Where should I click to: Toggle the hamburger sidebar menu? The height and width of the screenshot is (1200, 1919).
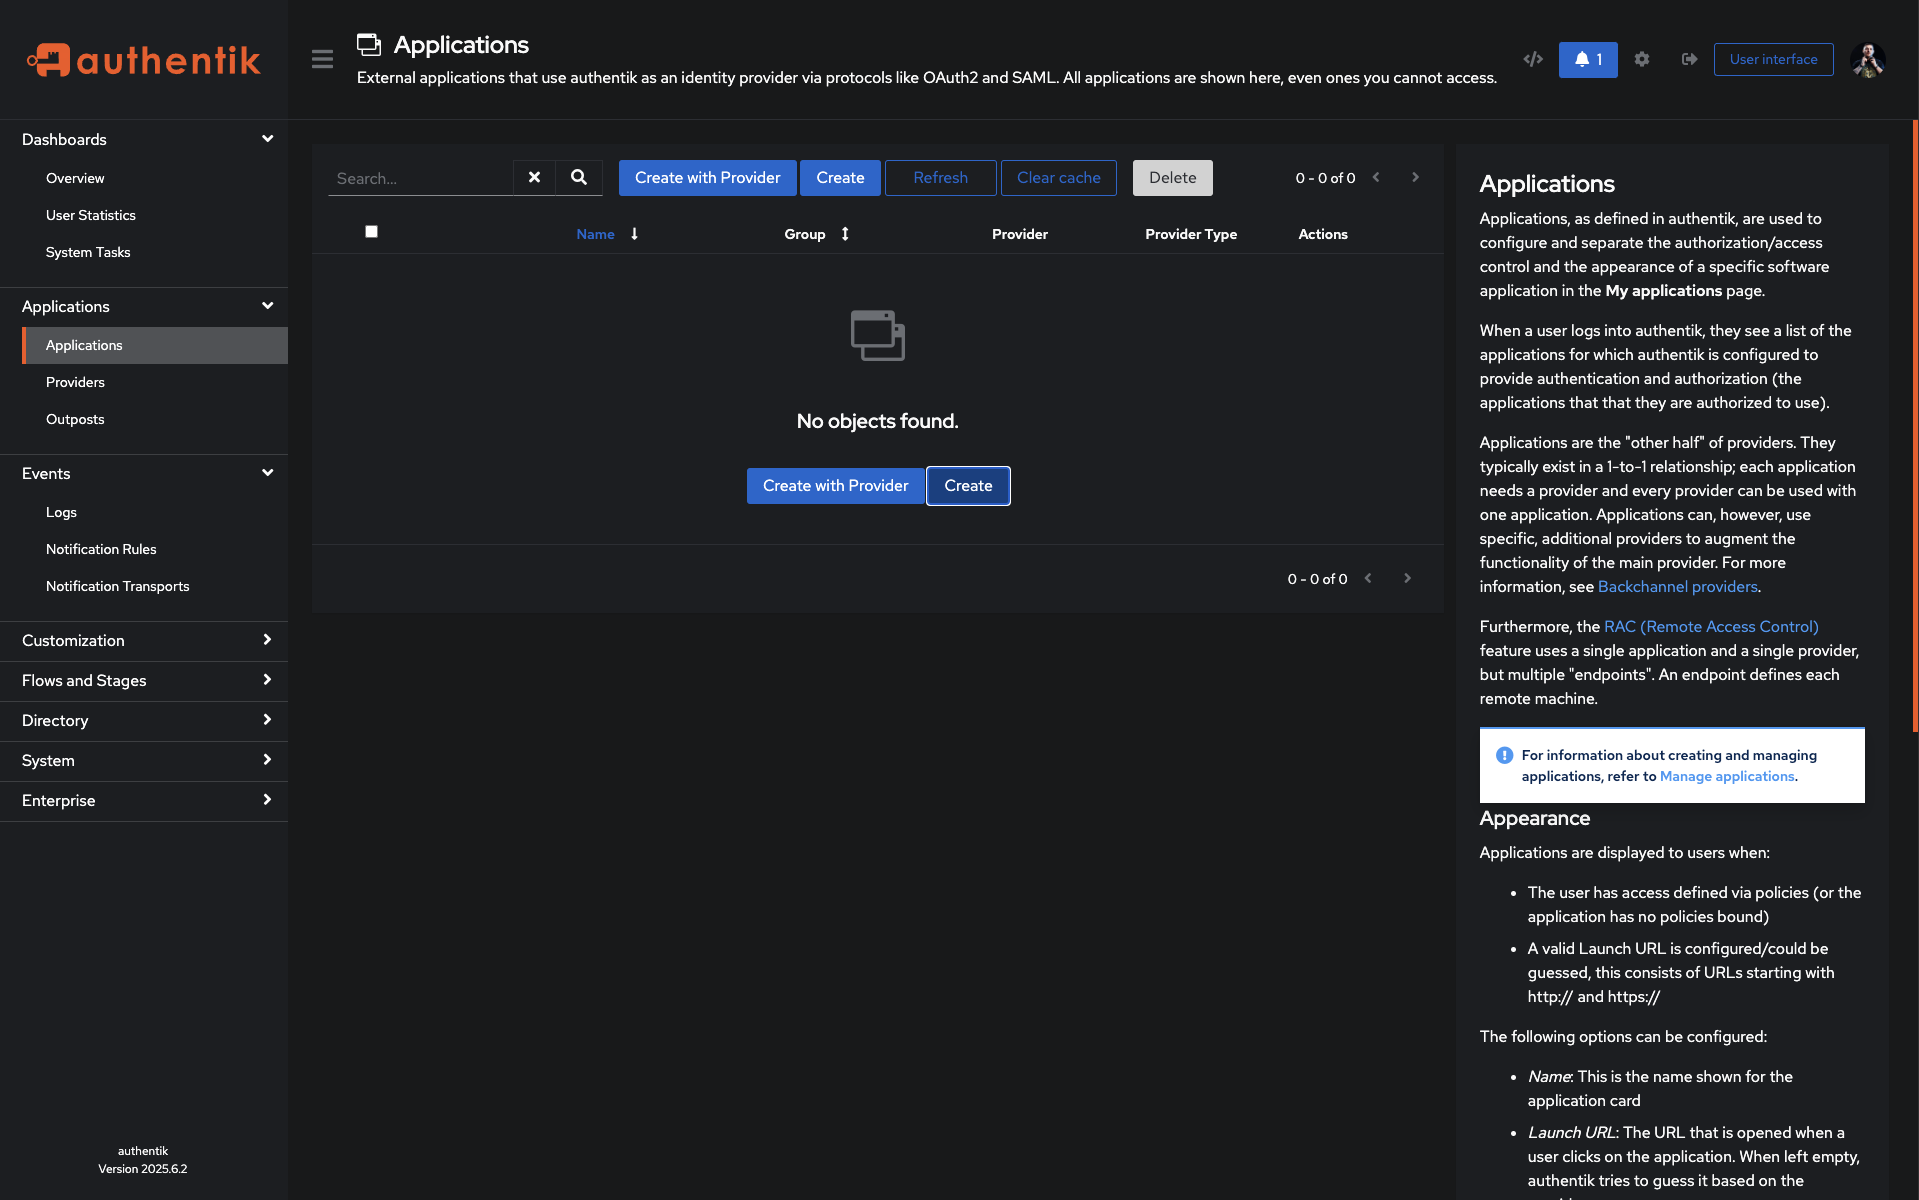click(x=322, y=59)
